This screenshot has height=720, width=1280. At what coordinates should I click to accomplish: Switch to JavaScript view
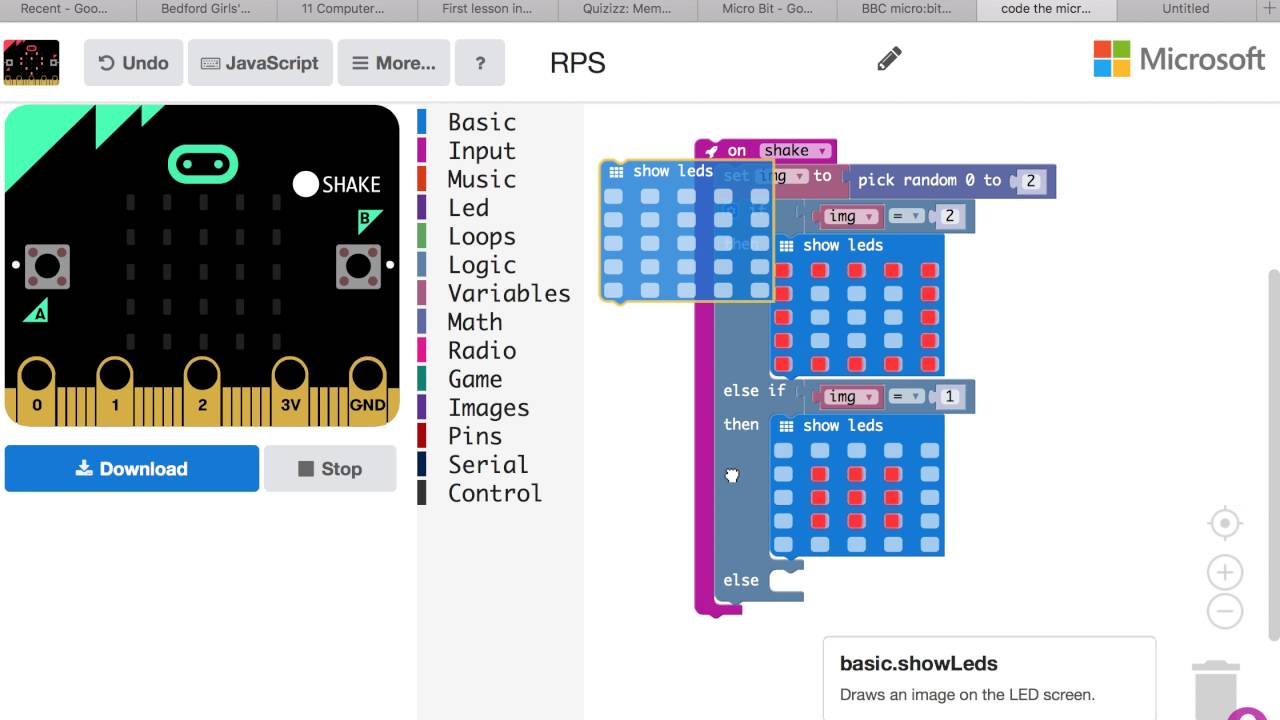(x=260, y=63)
